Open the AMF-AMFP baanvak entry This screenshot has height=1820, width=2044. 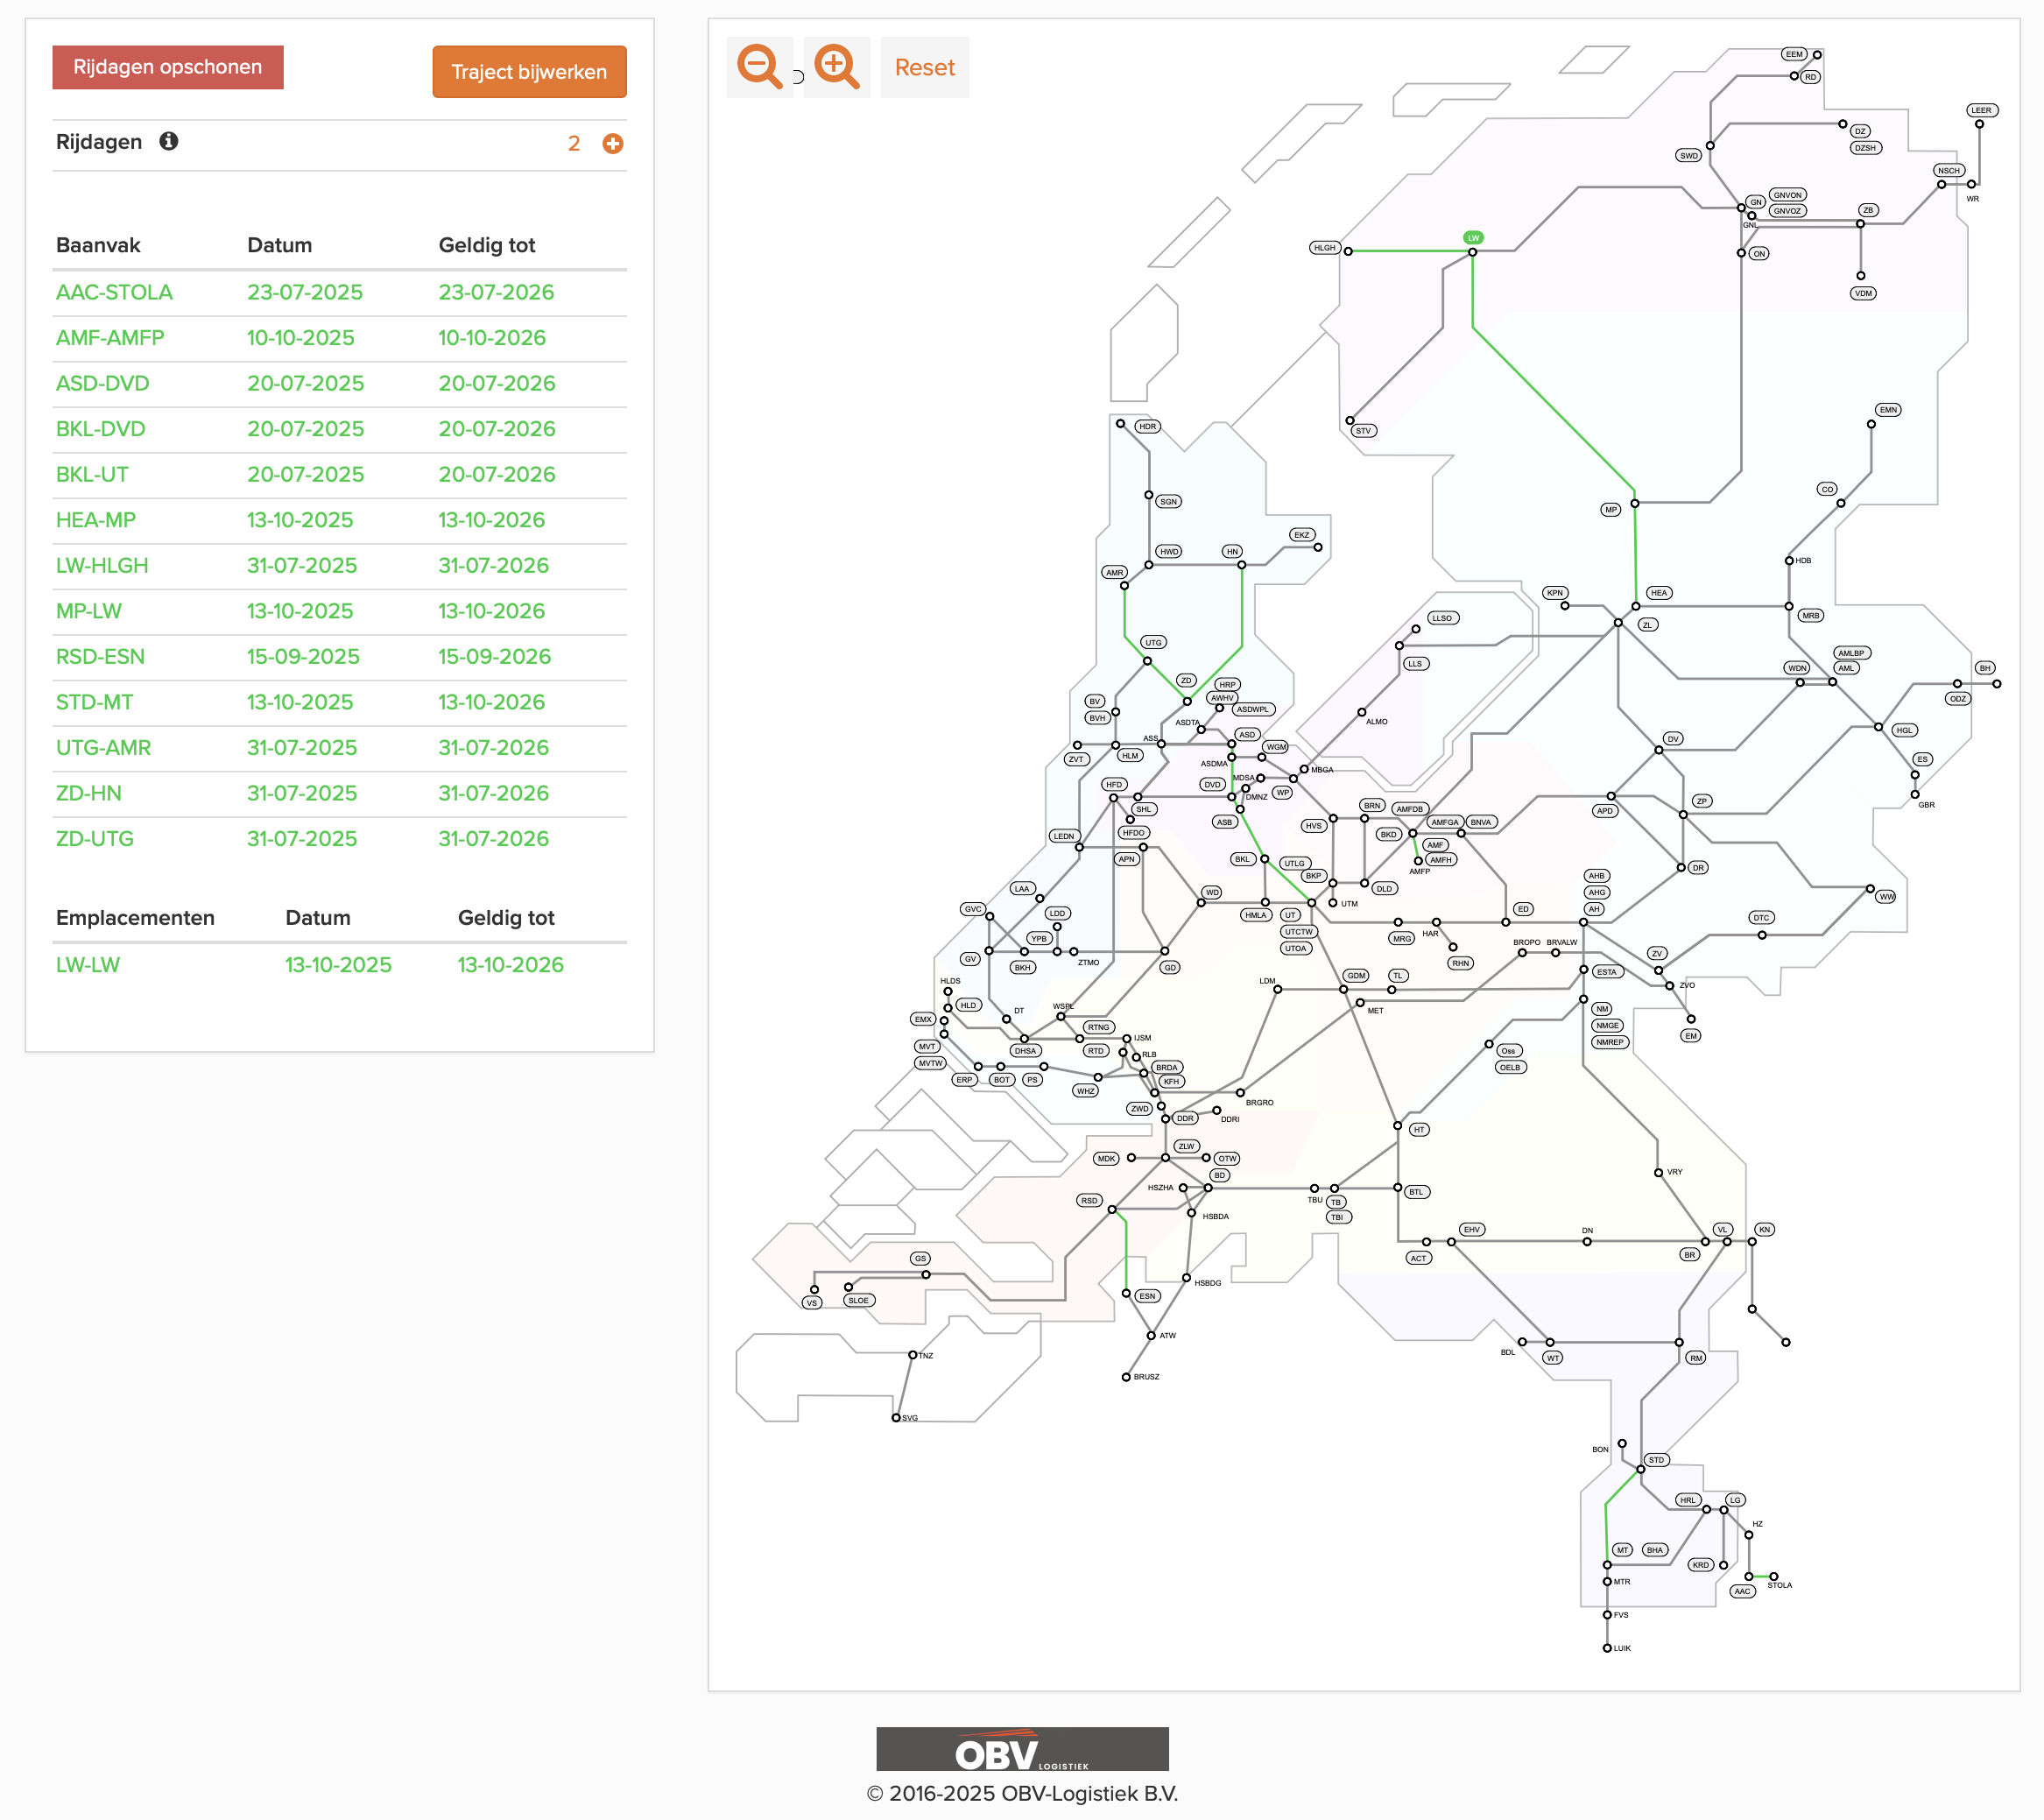pos(110,338)
